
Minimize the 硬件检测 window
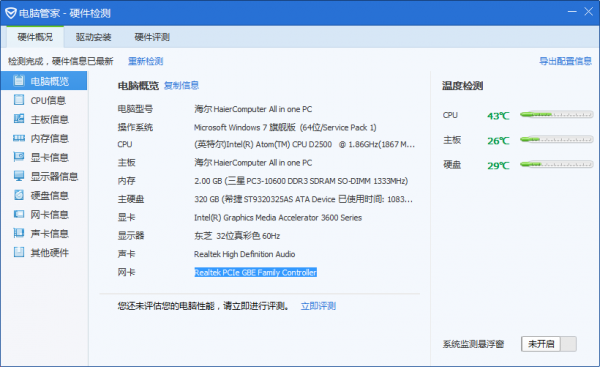572,12
